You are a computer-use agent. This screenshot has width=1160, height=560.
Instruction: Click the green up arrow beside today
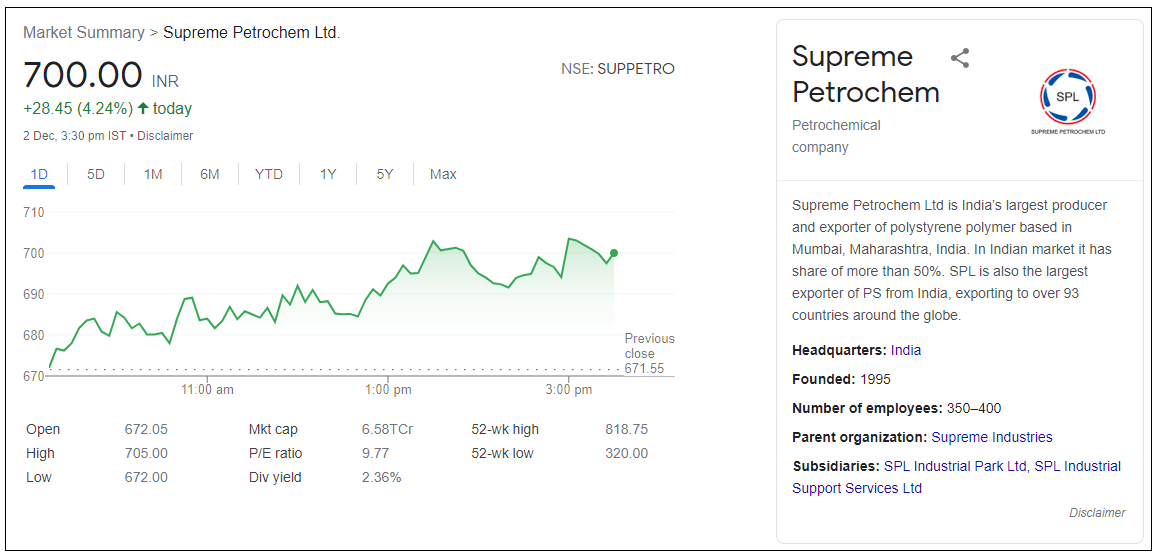[144, 109]
